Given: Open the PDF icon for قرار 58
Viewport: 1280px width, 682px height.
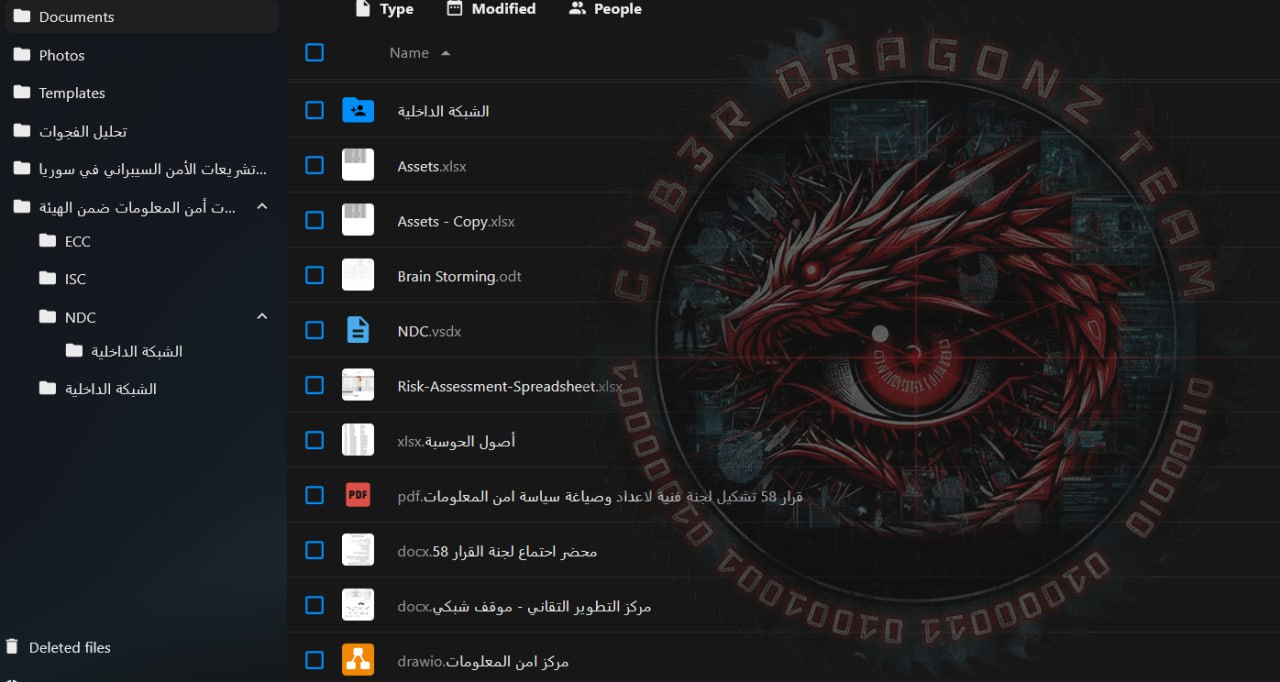Looking at the screenshot, I should pyautogui.click(x=358, y=494).
